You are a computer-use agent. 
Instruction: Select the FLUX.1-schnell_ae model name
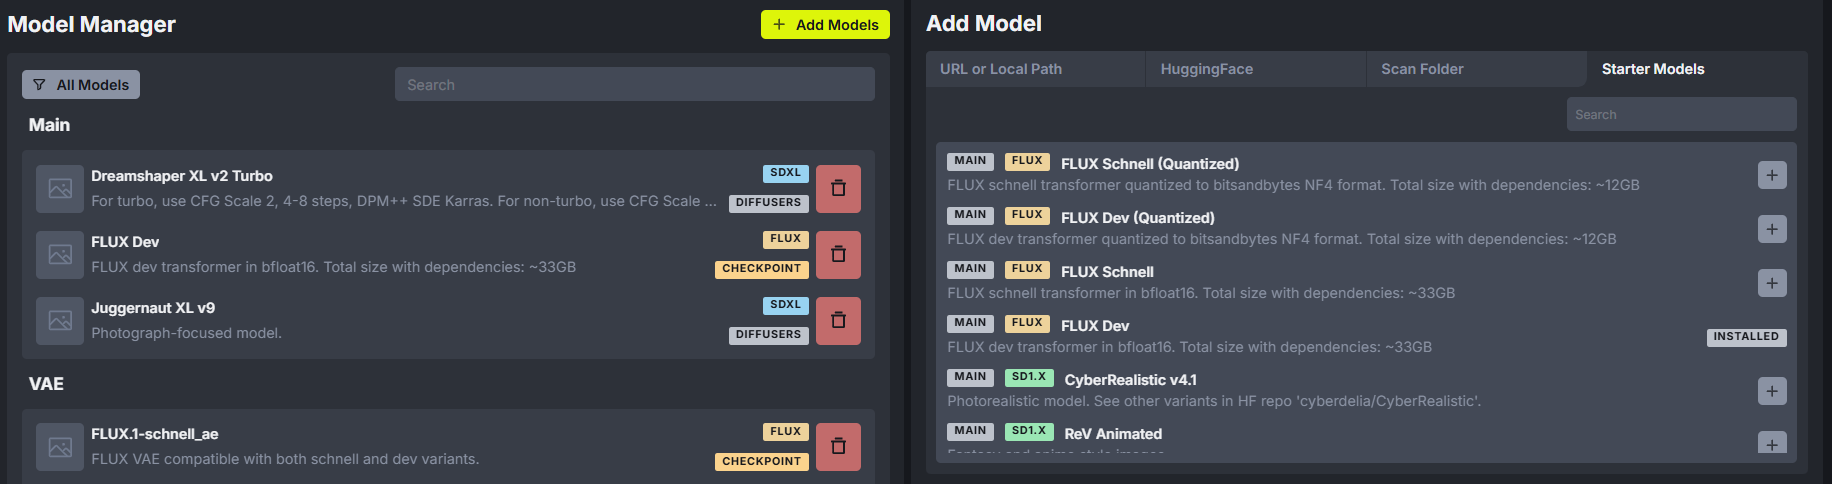[155, 434]
